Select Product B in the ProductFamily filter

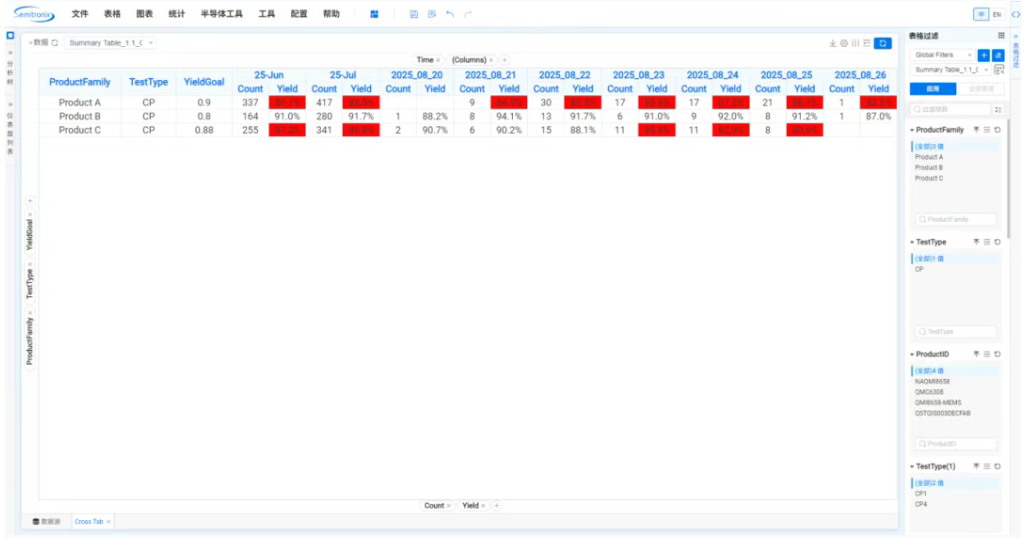click(x=928, y=168)
